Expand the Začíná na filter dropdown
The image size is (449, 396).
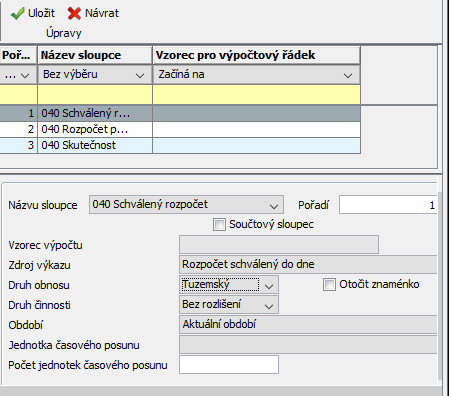coord(256,75)
